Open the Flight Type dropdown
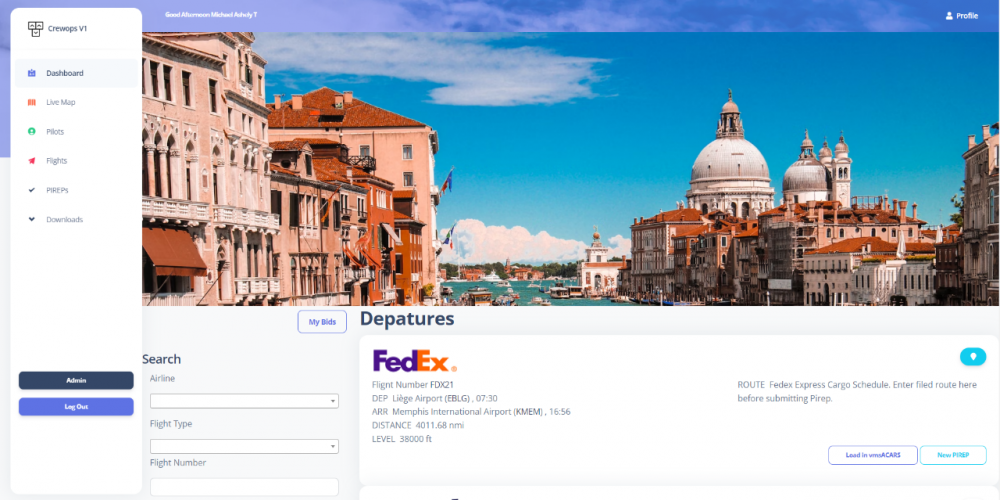The image size is (1000, 500). tap(244, 446)
